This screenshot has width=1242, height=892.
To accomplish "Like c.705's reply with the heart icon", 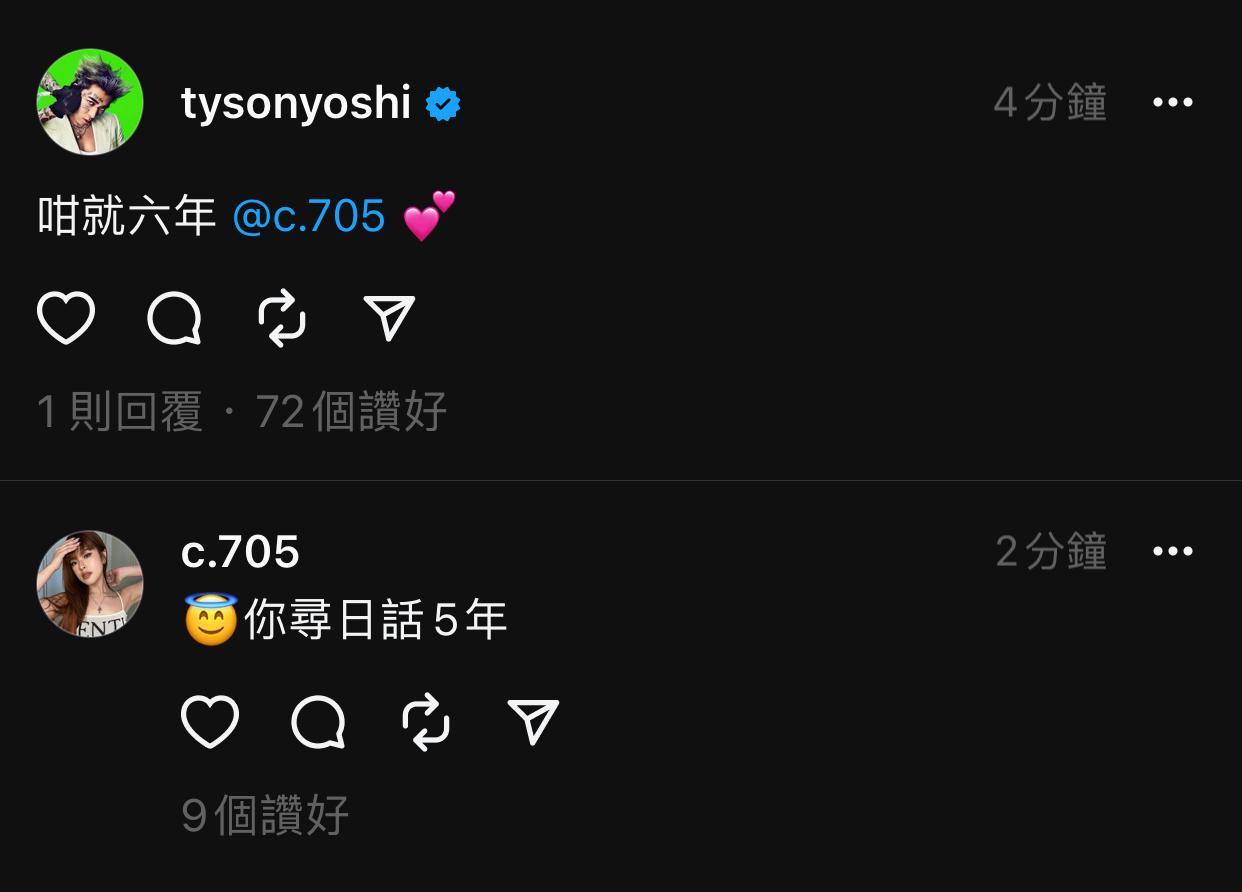I will pyautogui.click(x=210, y=721).
